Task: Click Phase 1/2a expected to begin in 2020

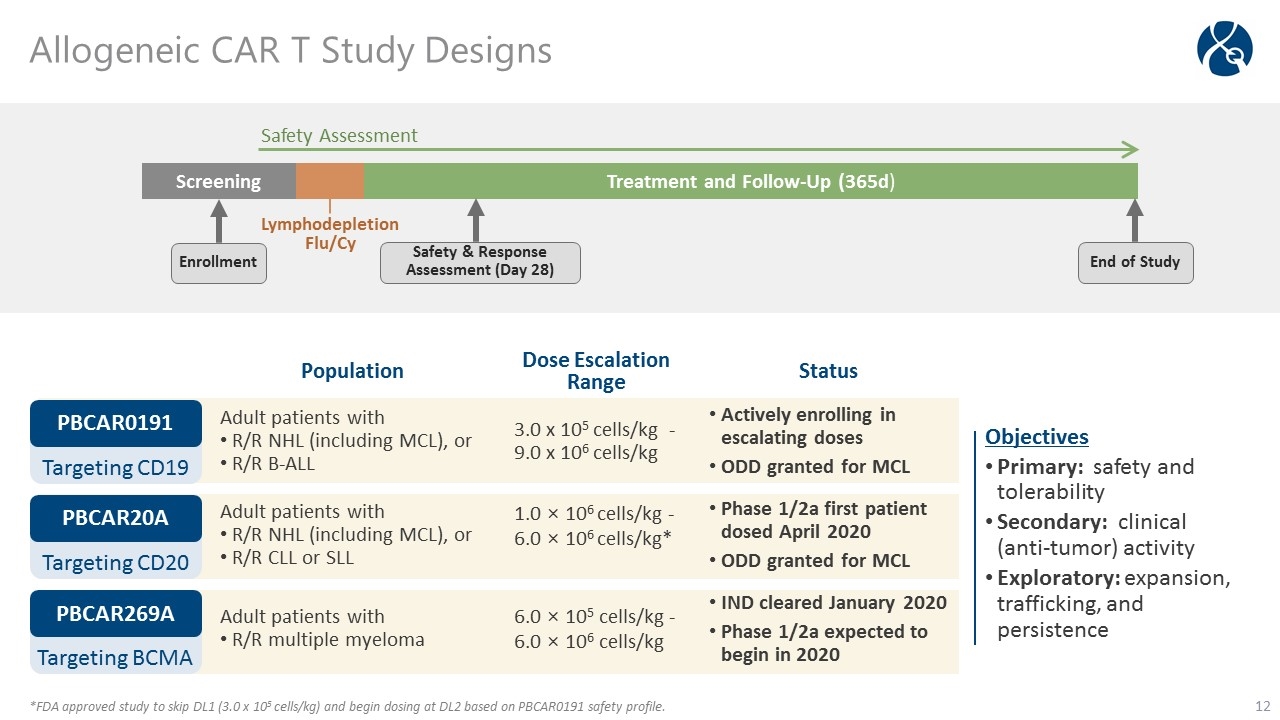Action: click(x=818, y=643)
